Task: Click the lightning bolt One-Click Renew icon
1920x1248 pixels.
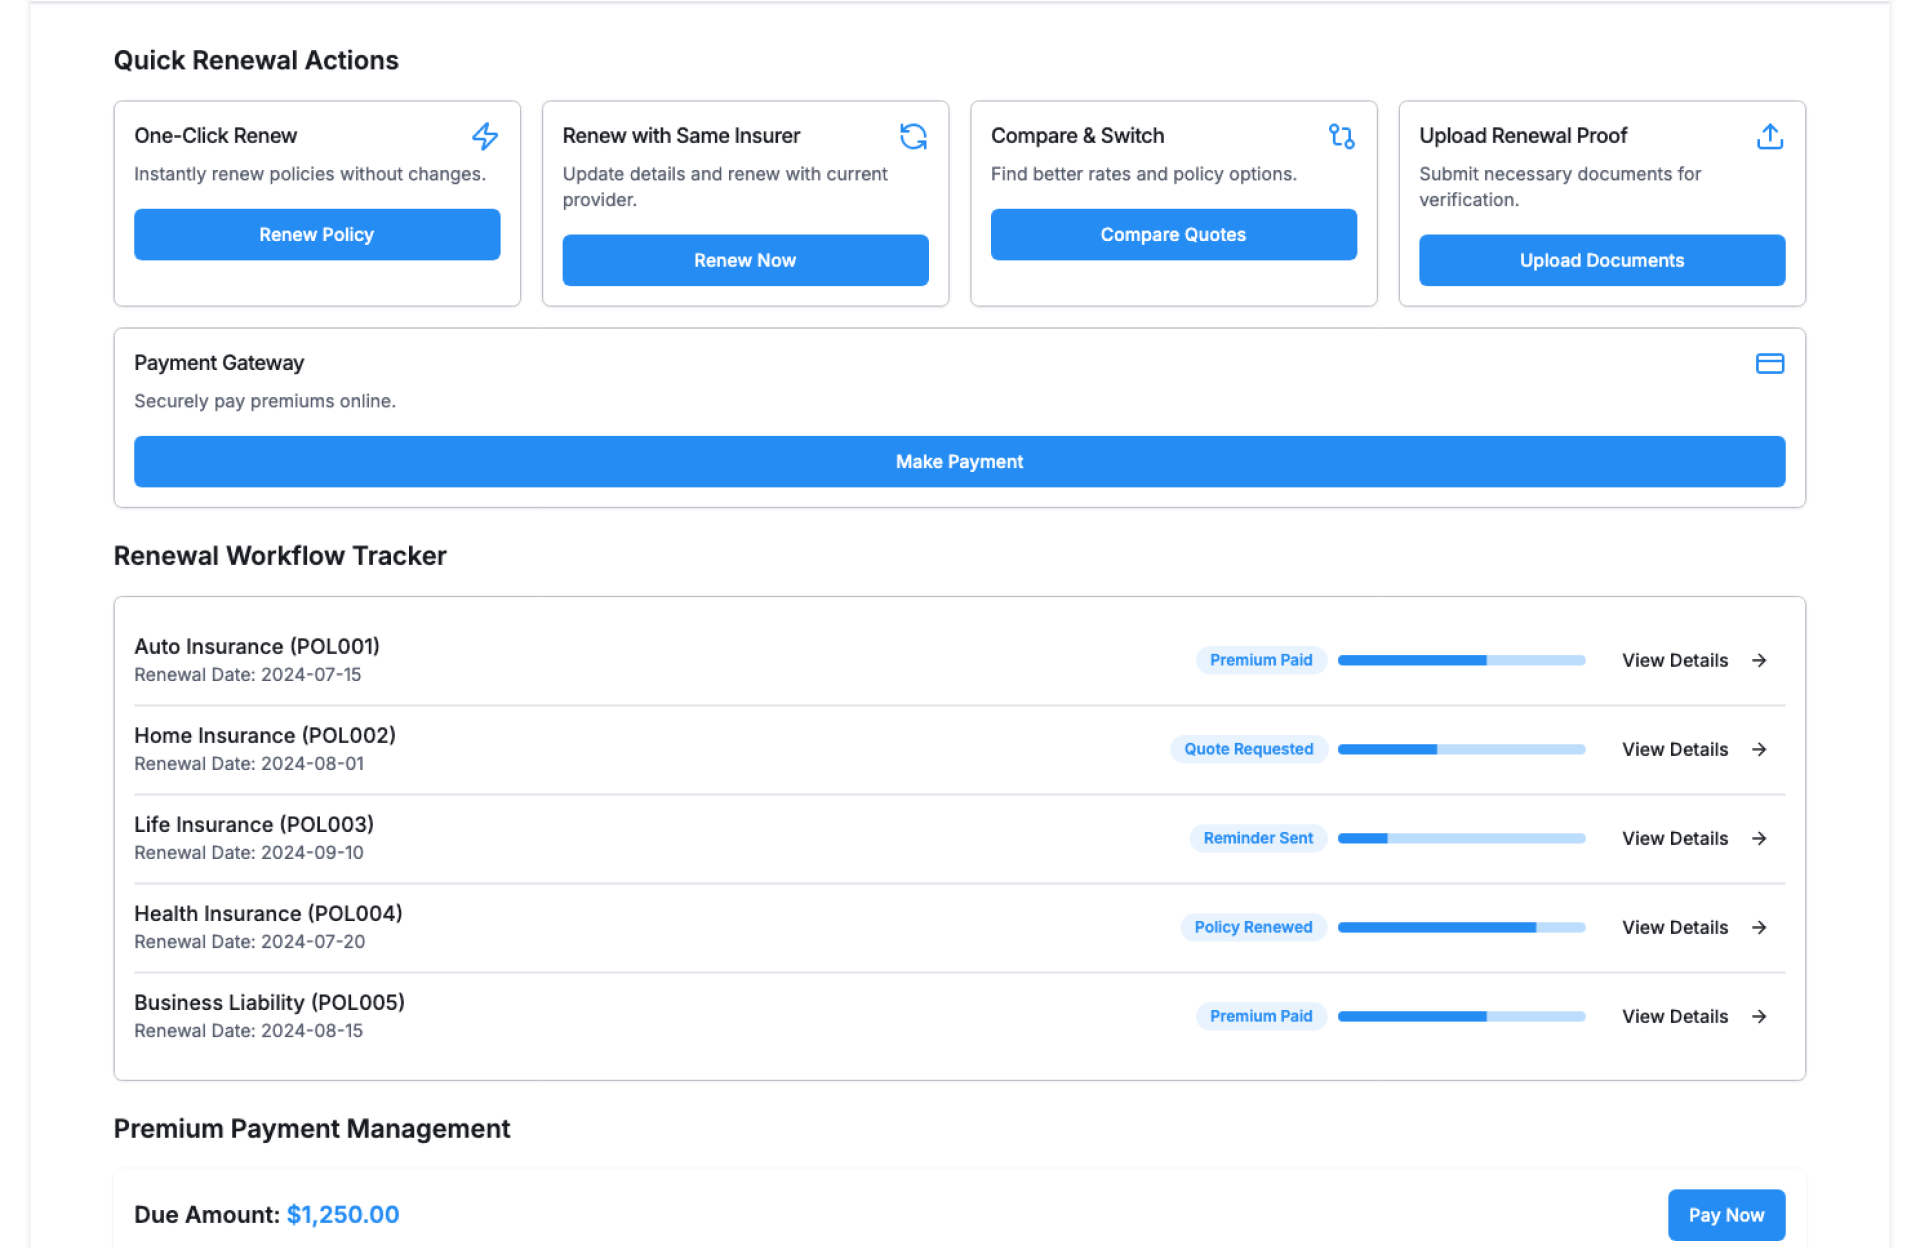Action: click(485, 136)
